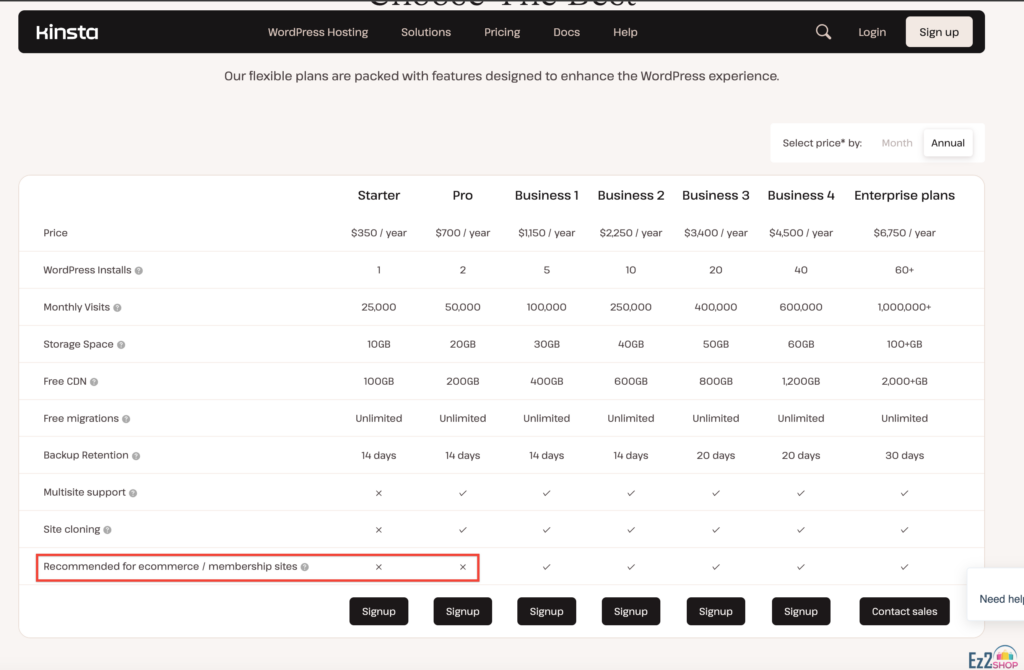Click the Login link
Screen dimensions: 1024x670
tap(872, 32)
